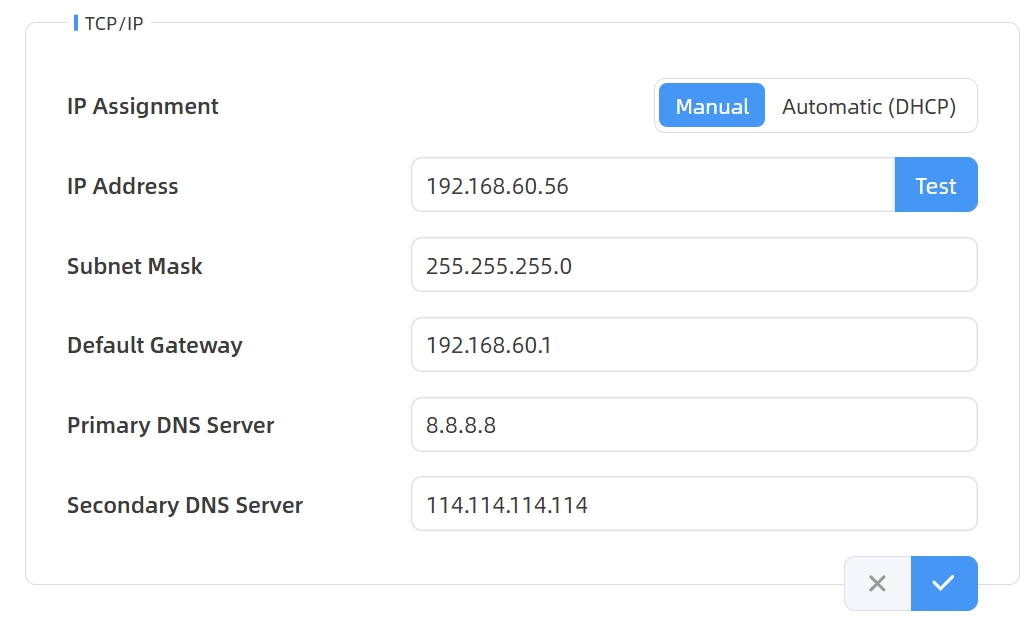
Task: Cancel changes with the X button
Action: [877, 583]
